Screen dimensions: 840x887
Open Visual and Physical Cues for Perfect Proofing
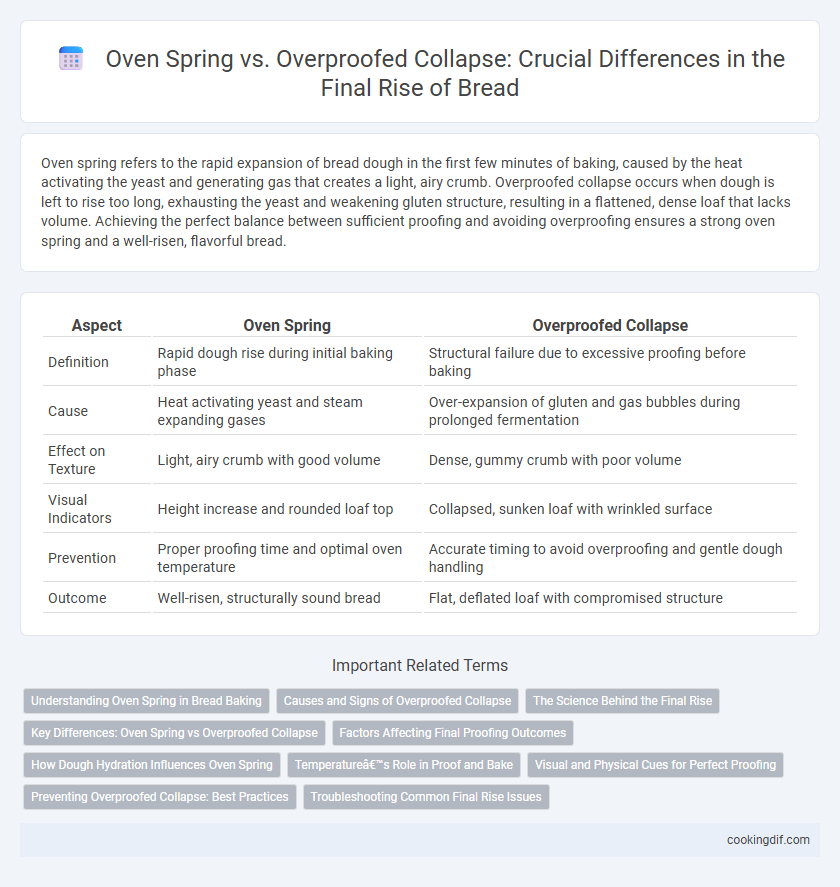655,765
